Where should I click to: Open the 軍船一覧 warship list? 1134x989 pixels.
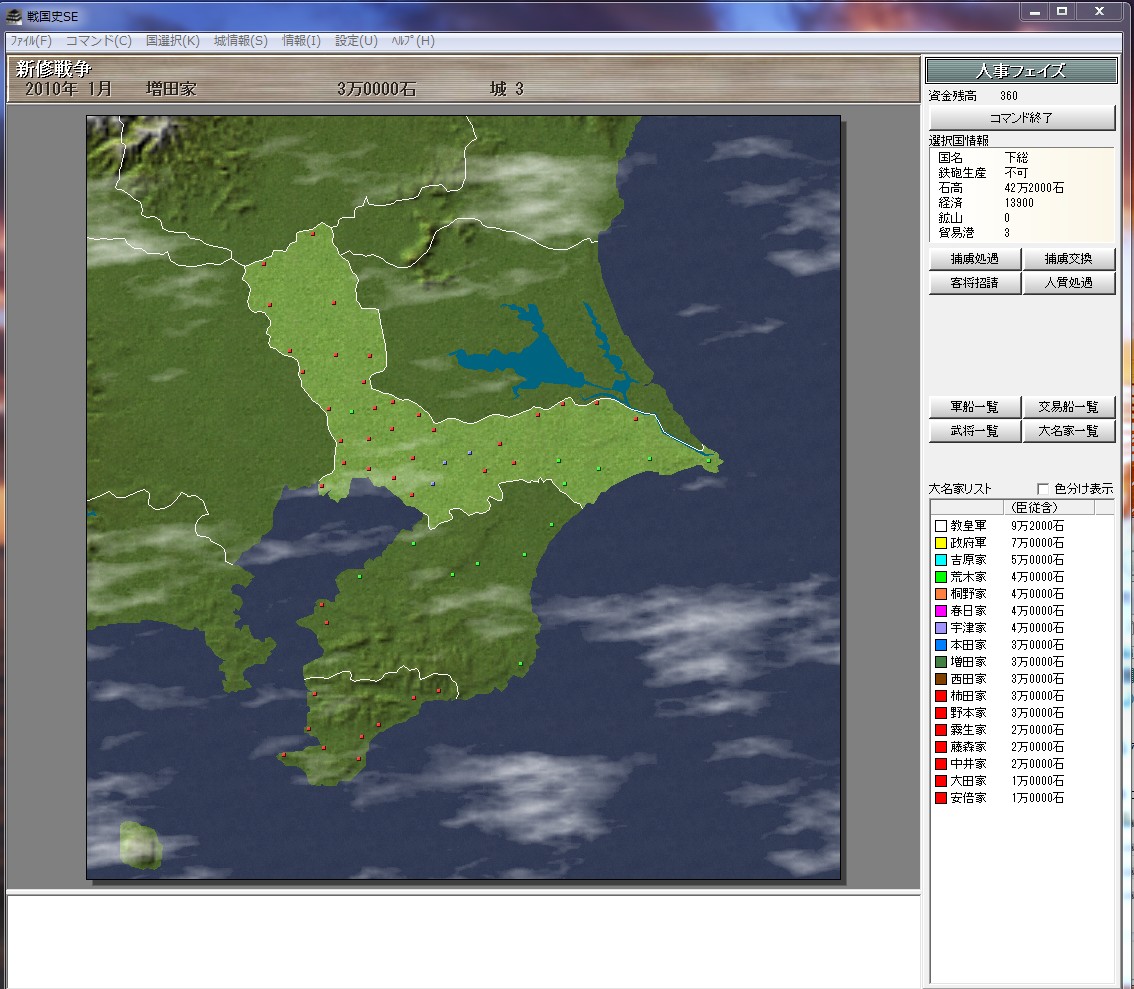(974, 407)
